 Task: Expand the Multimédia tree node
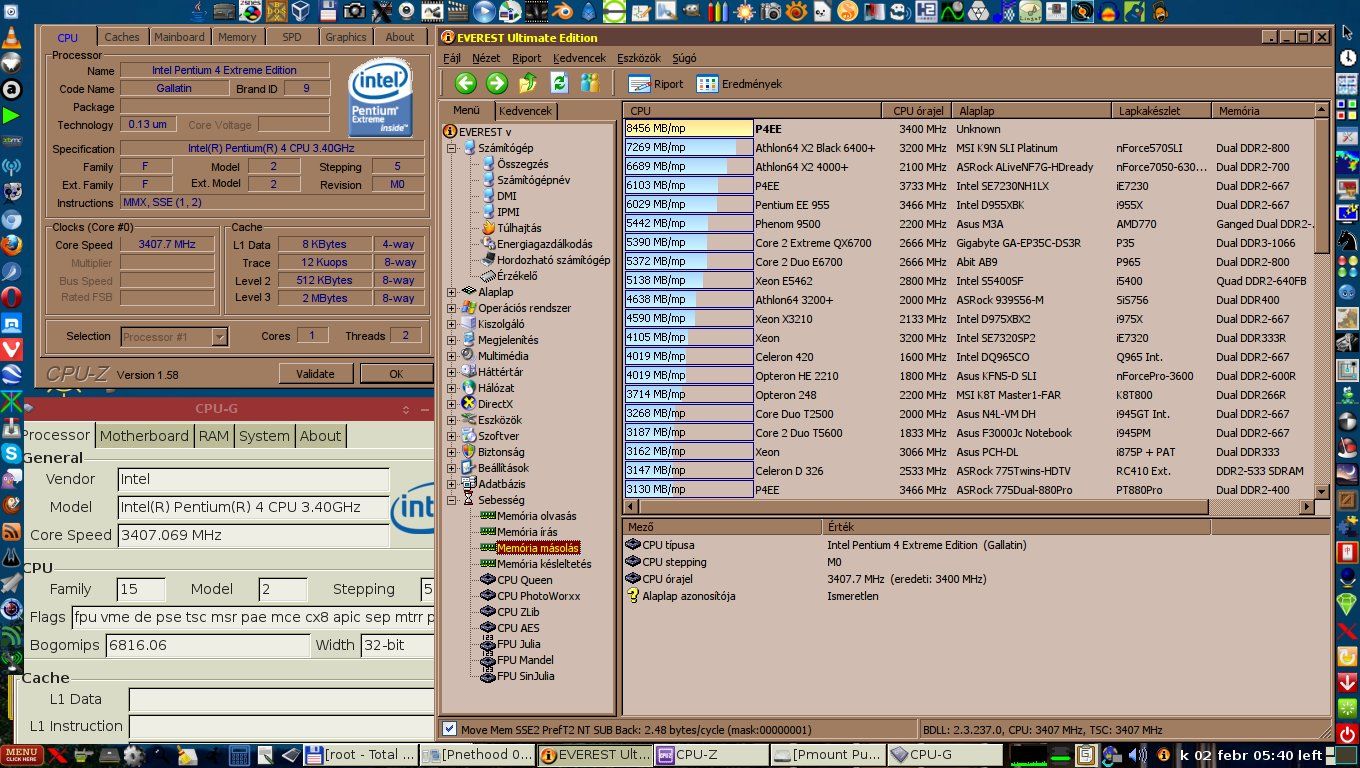pyautogui.click(x=452, y=356)
